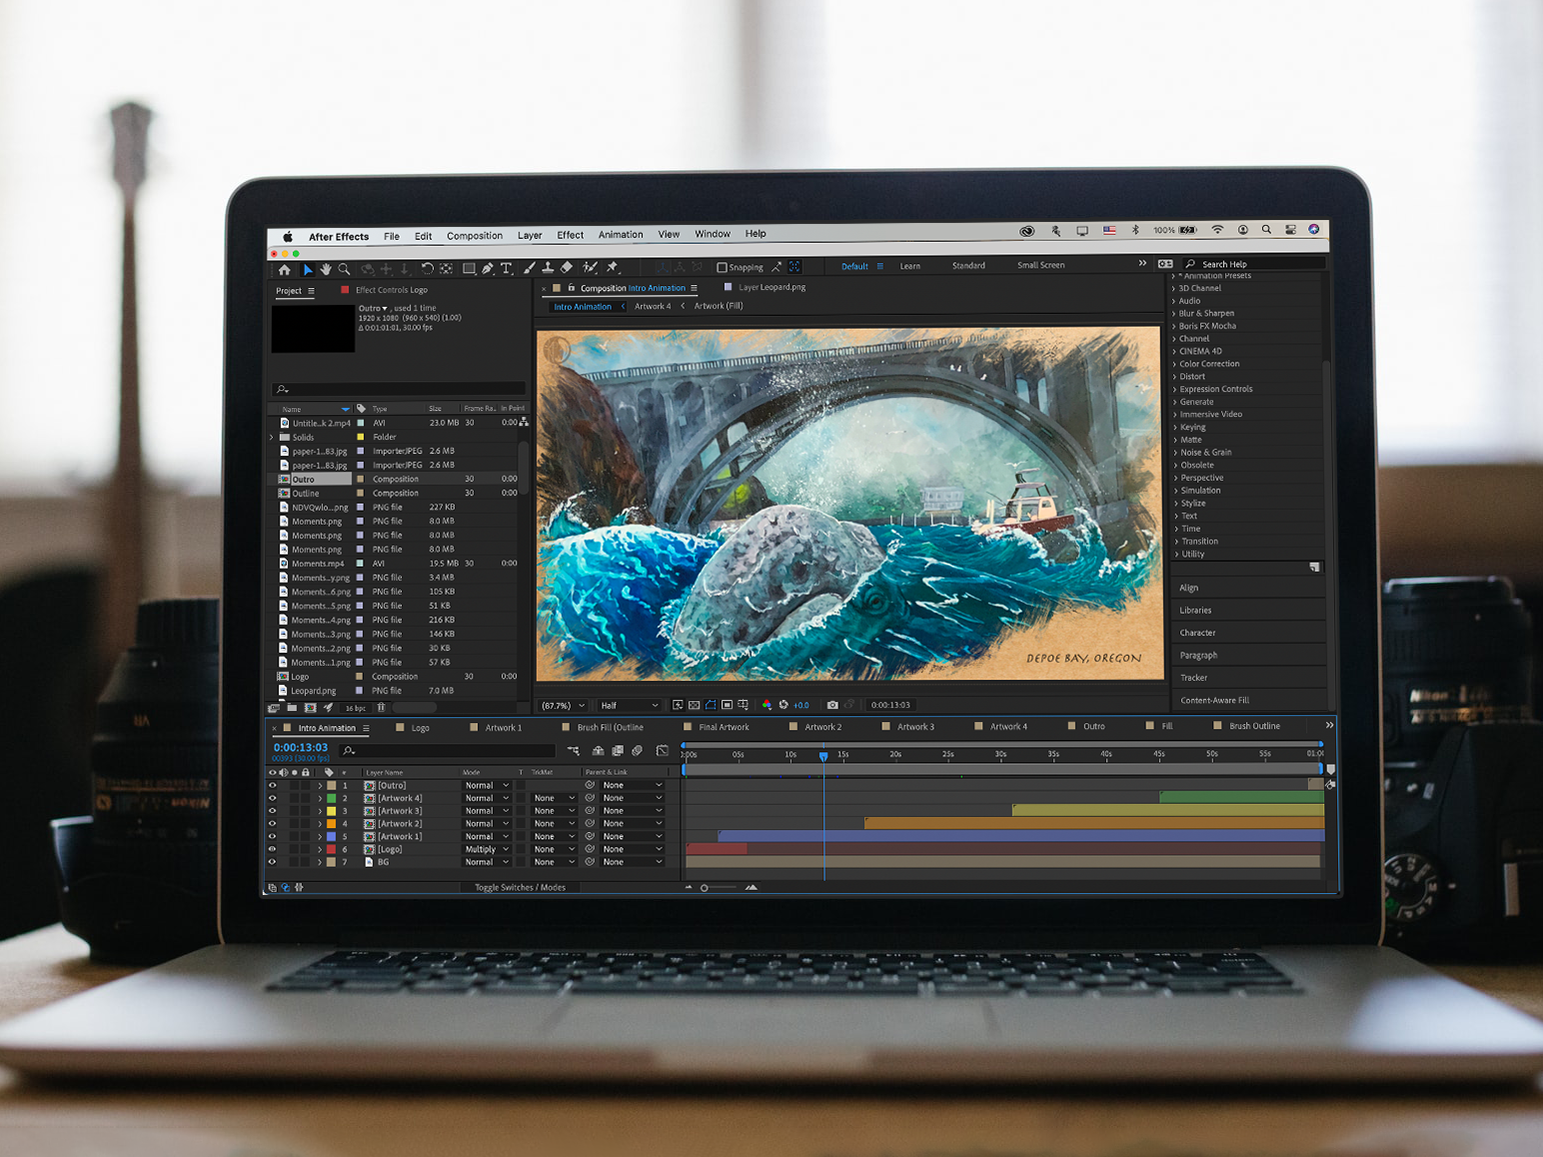
Task: Select the Roto Brush tool
Action: (590, 268)
